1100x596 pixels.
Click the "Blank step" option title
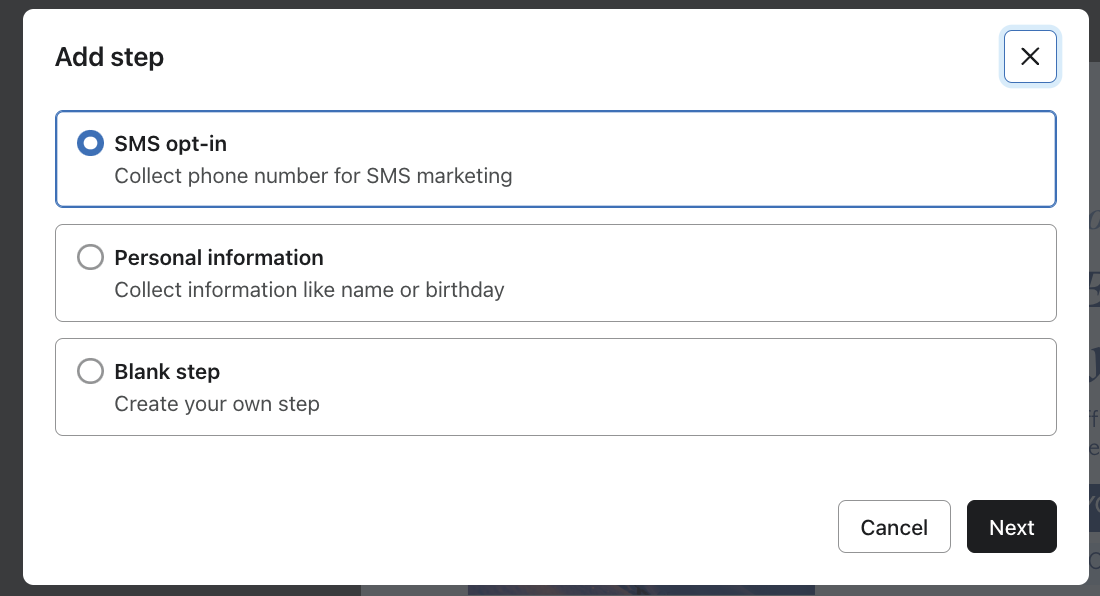(x=167, y=372)
